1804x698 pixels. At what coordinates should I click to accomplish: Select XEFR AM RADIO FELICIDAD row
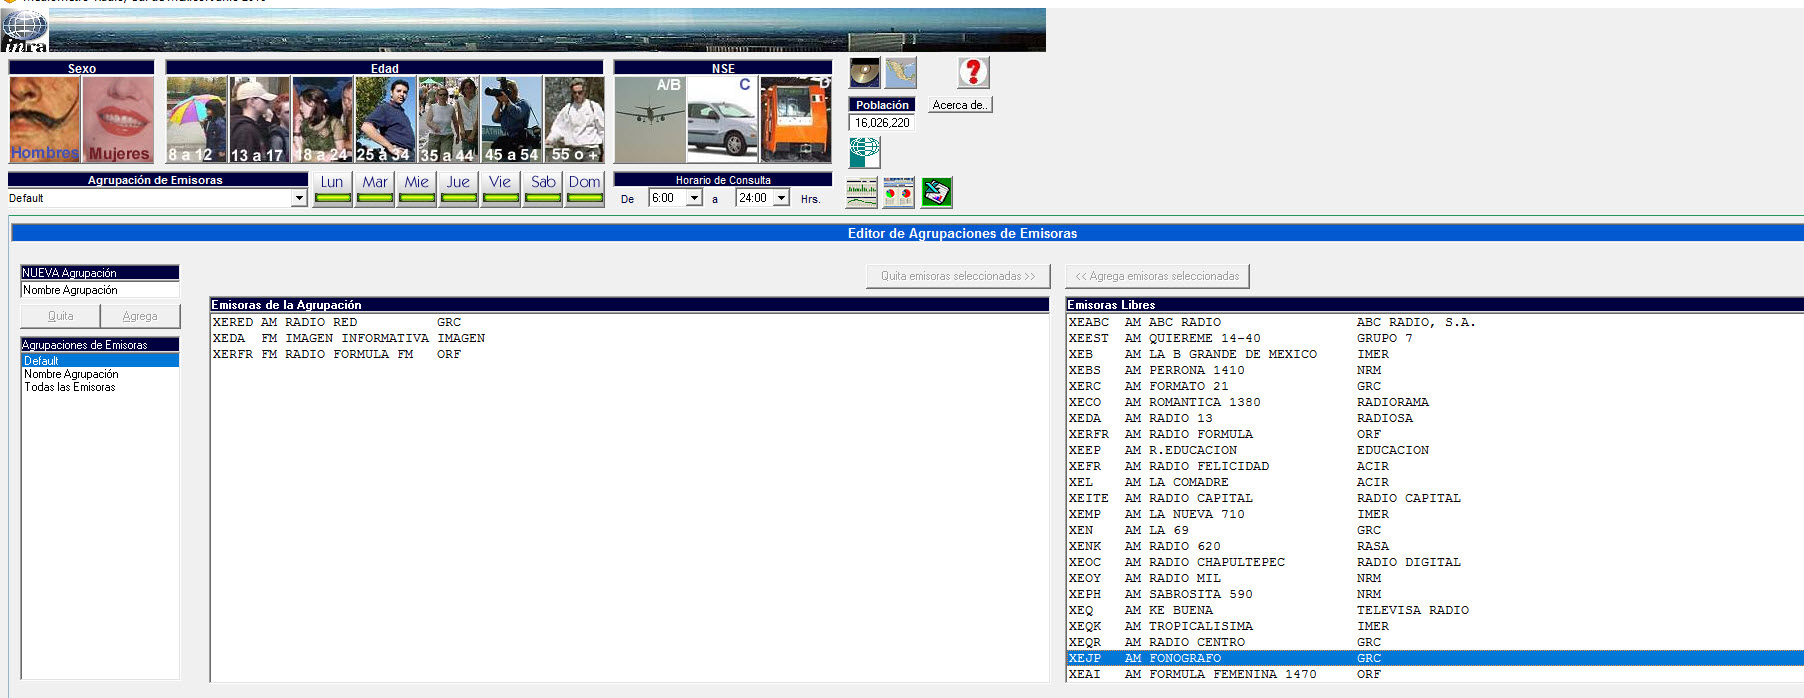[1435, 466]
